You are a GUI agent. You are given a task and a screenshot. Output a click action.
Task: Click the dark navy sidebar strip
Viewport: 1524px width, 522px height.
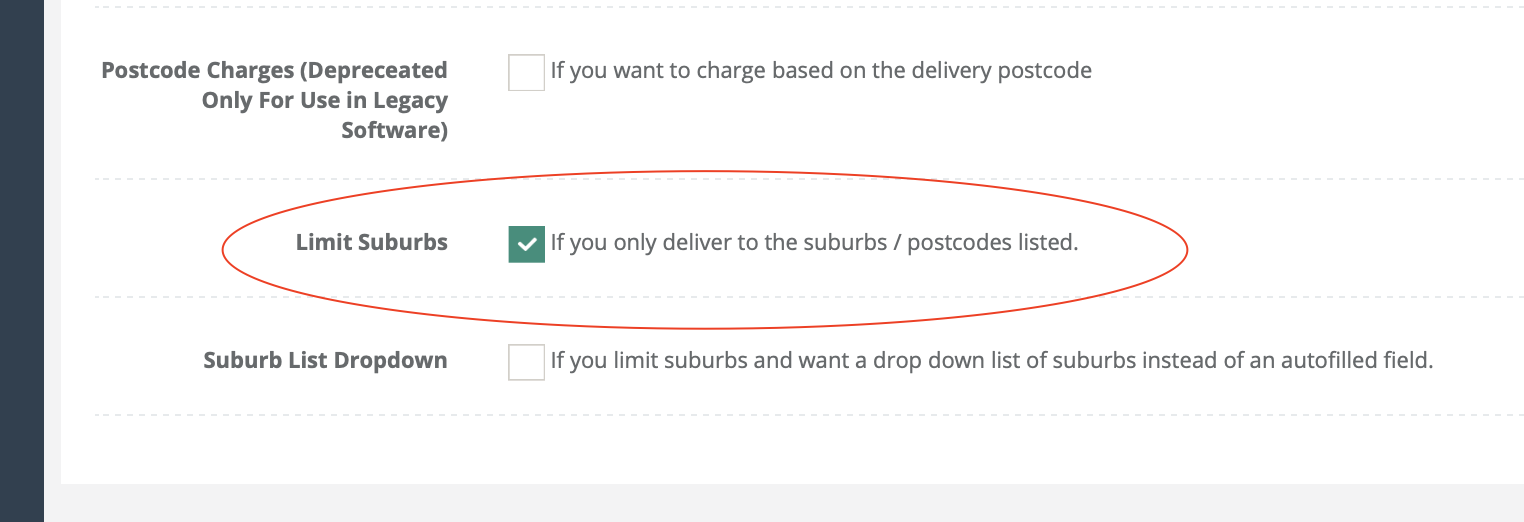tap(21, 260)
